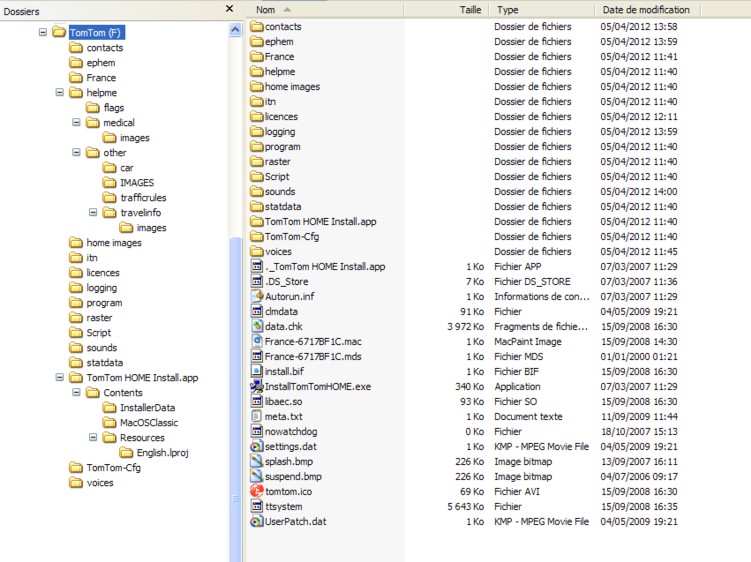The height and width of the screenshot is (562, 751).
Task: Click the meta.txt document icon
Action: click(x=257, y=416)
